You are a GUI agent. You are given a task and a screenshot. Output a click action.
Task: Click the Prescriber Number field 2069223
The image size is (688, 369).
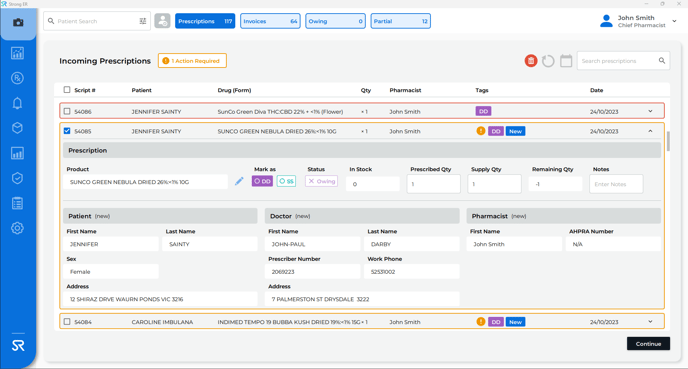[x=312, y=272]
